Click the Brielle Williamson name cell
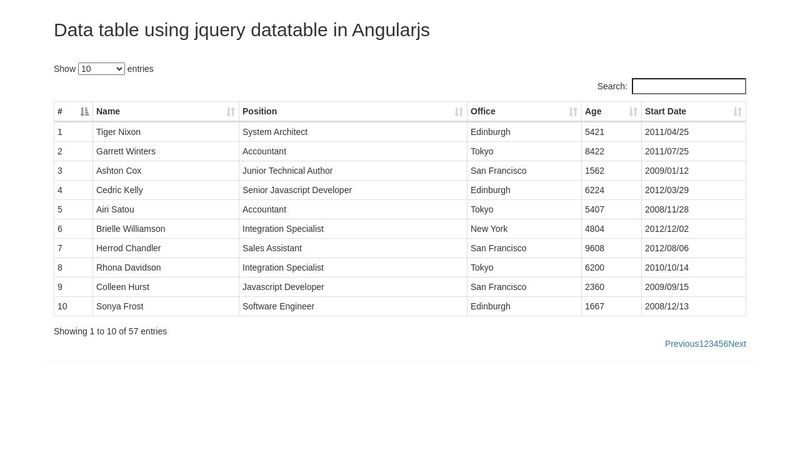The image size is (800, 450). pos(130,229)
